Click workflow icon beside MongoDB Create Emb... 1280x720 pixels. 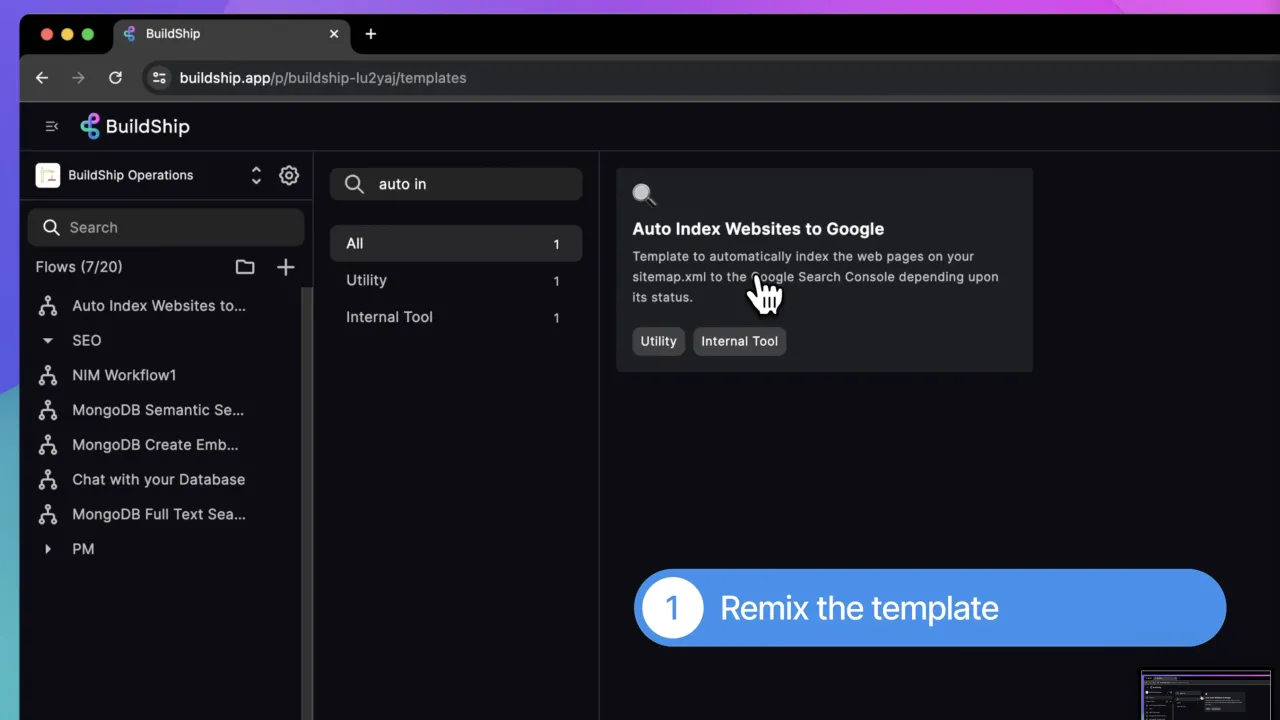pyautogui.click(x=47, y=445)
